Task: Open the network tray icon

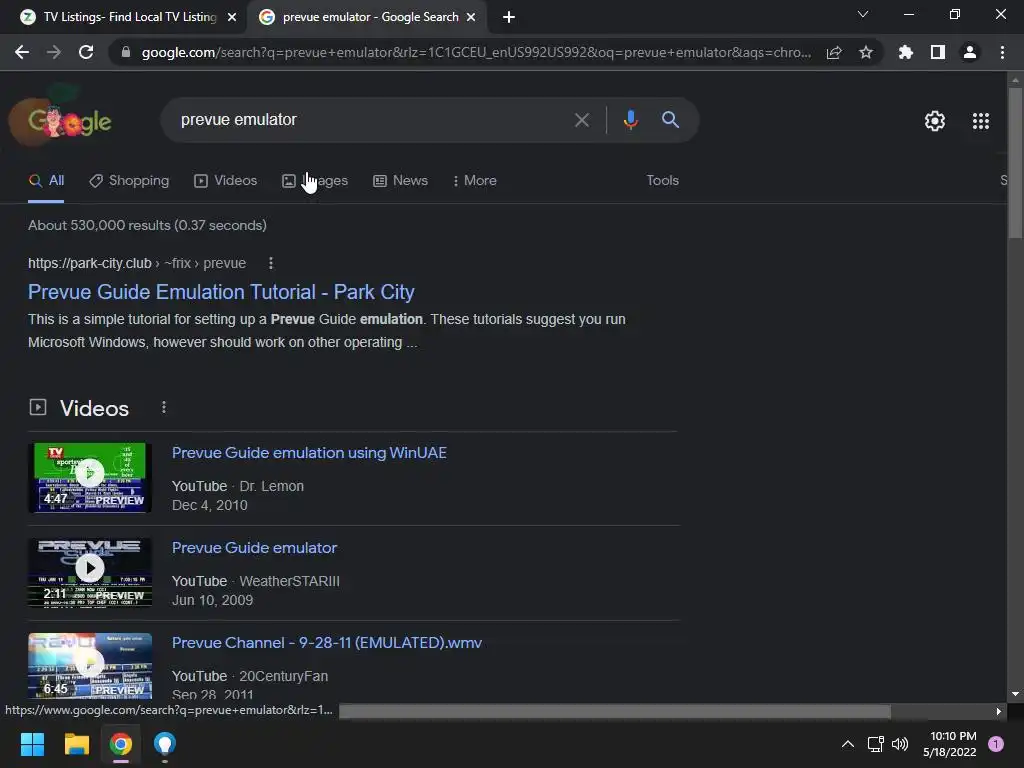Action: [x=875, y=744]
